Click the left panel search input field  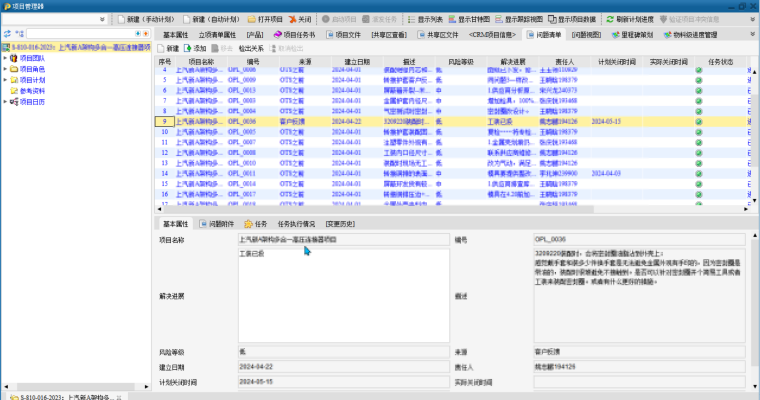(80, 34)
